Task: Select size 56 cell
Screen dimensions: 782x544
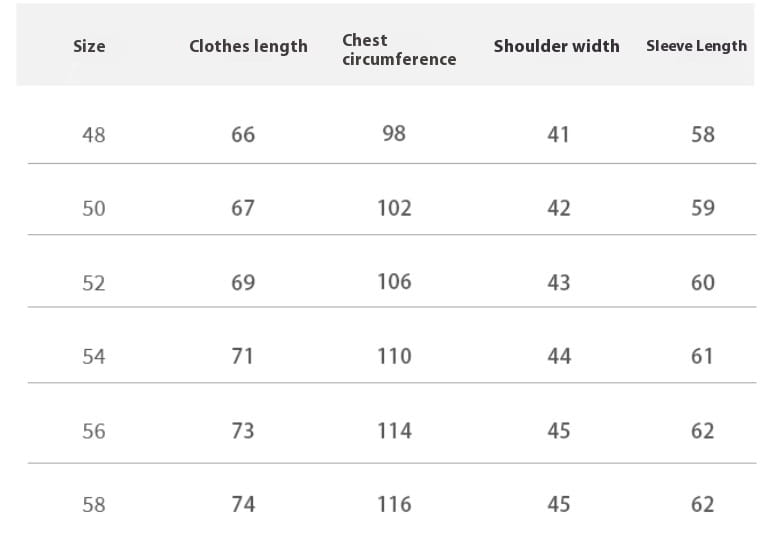Action: [x=94, y=431]
